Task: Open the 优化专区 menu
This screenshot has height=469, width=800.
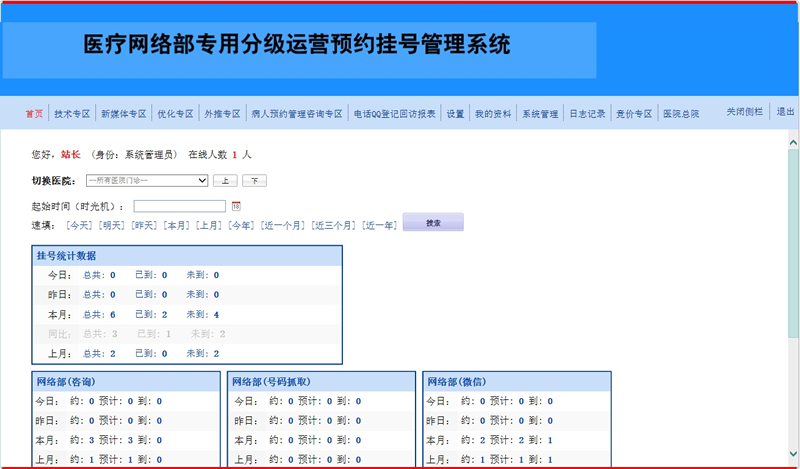Action: point(175,114)
